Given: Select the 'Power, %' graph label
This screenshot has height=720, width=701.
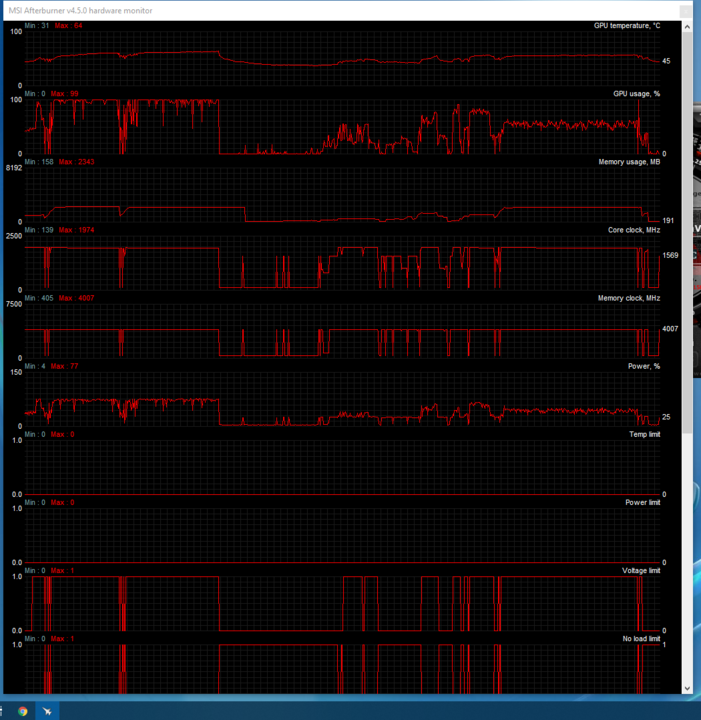Looking at the screenshot, I should [x=644, y=366].
